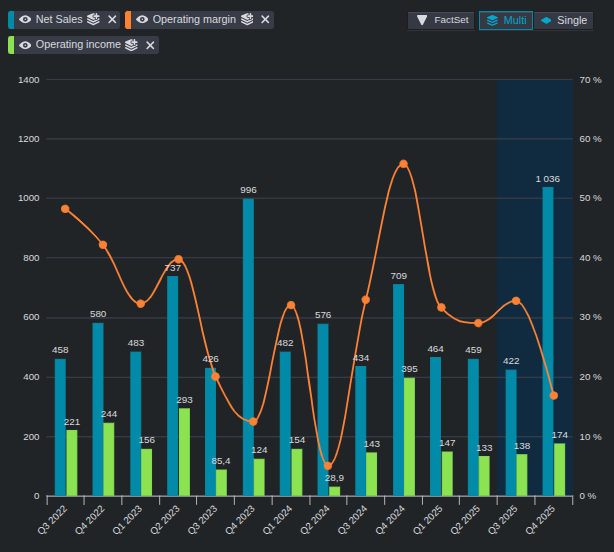Click the Q4 2025 operating margin point
Screen dimensions: 614x552
click(554, 395)
